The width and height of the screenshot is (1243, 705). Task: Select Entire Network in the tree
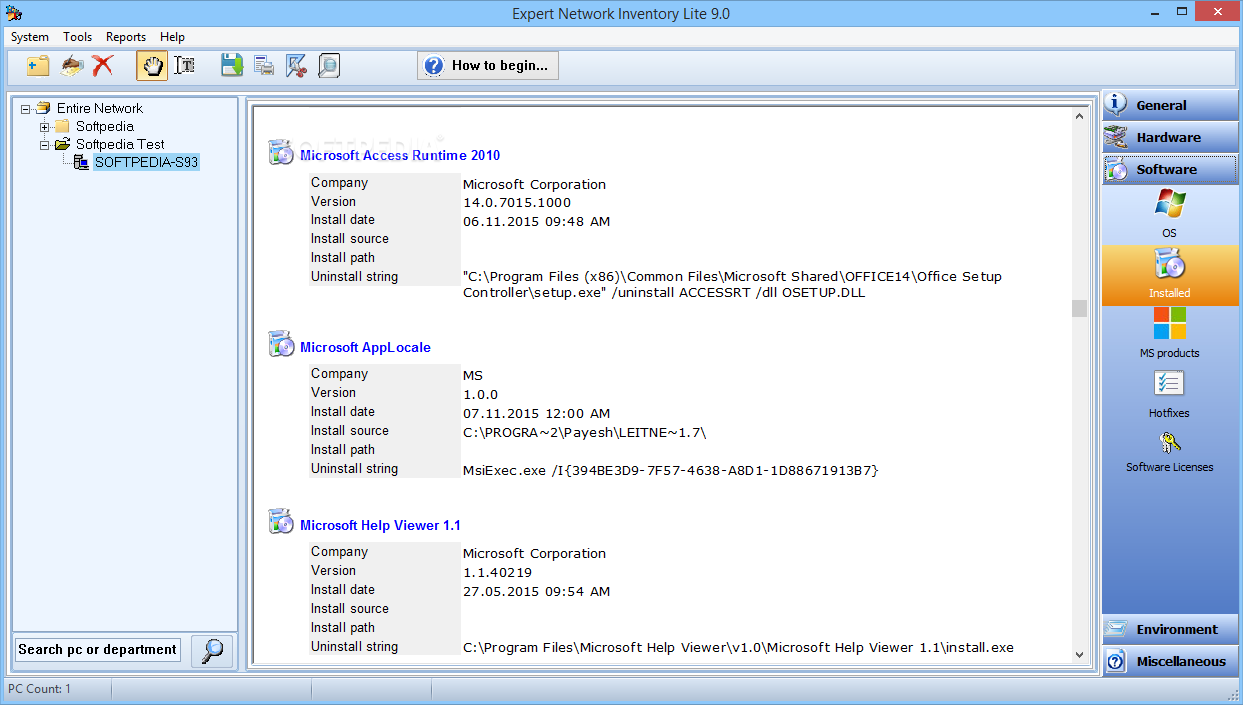click(x=100, y=108)
